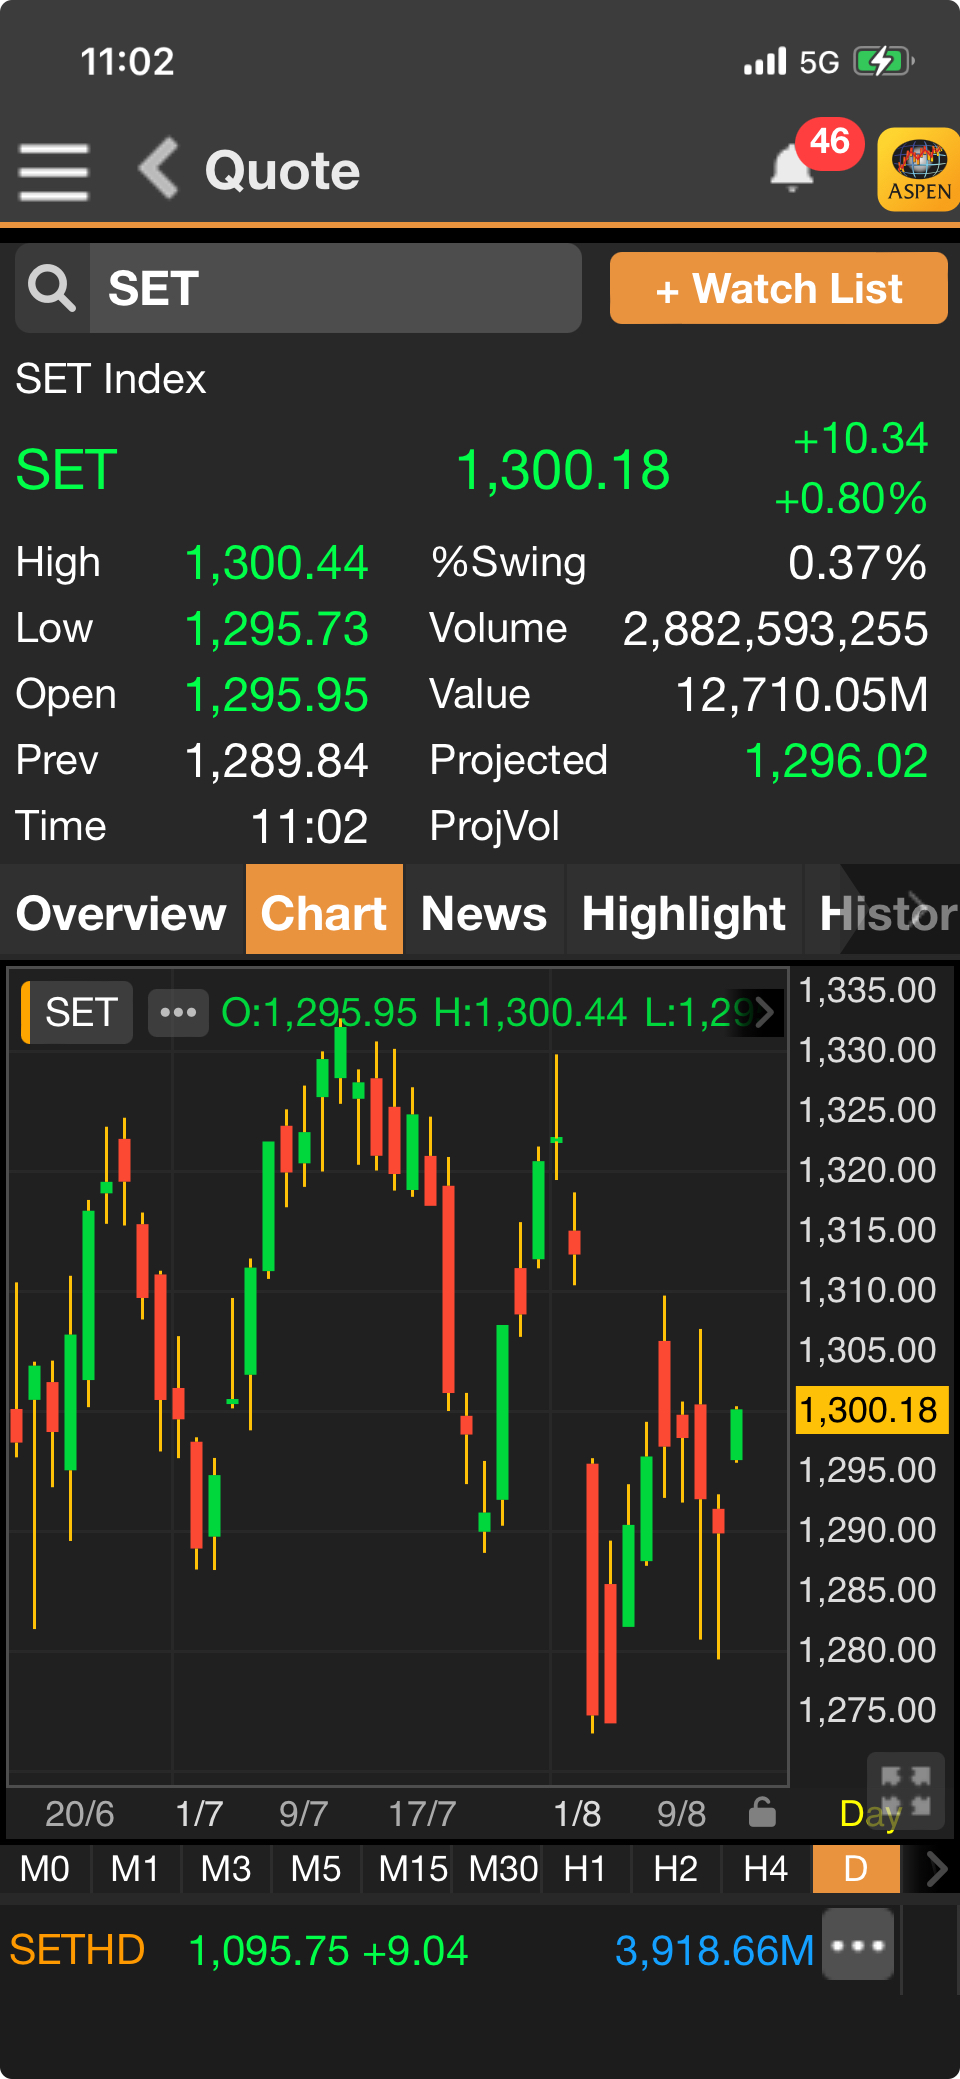960x2079 pixels.
Task: Tap the +10.34 change figure
Action: pos(860,439)
